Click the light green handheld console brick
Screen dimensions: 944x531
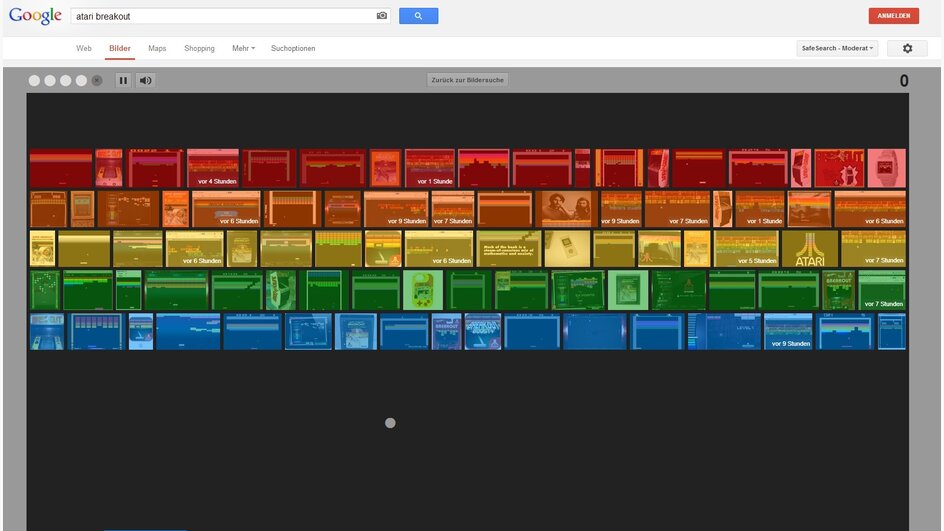click(423, 290)
